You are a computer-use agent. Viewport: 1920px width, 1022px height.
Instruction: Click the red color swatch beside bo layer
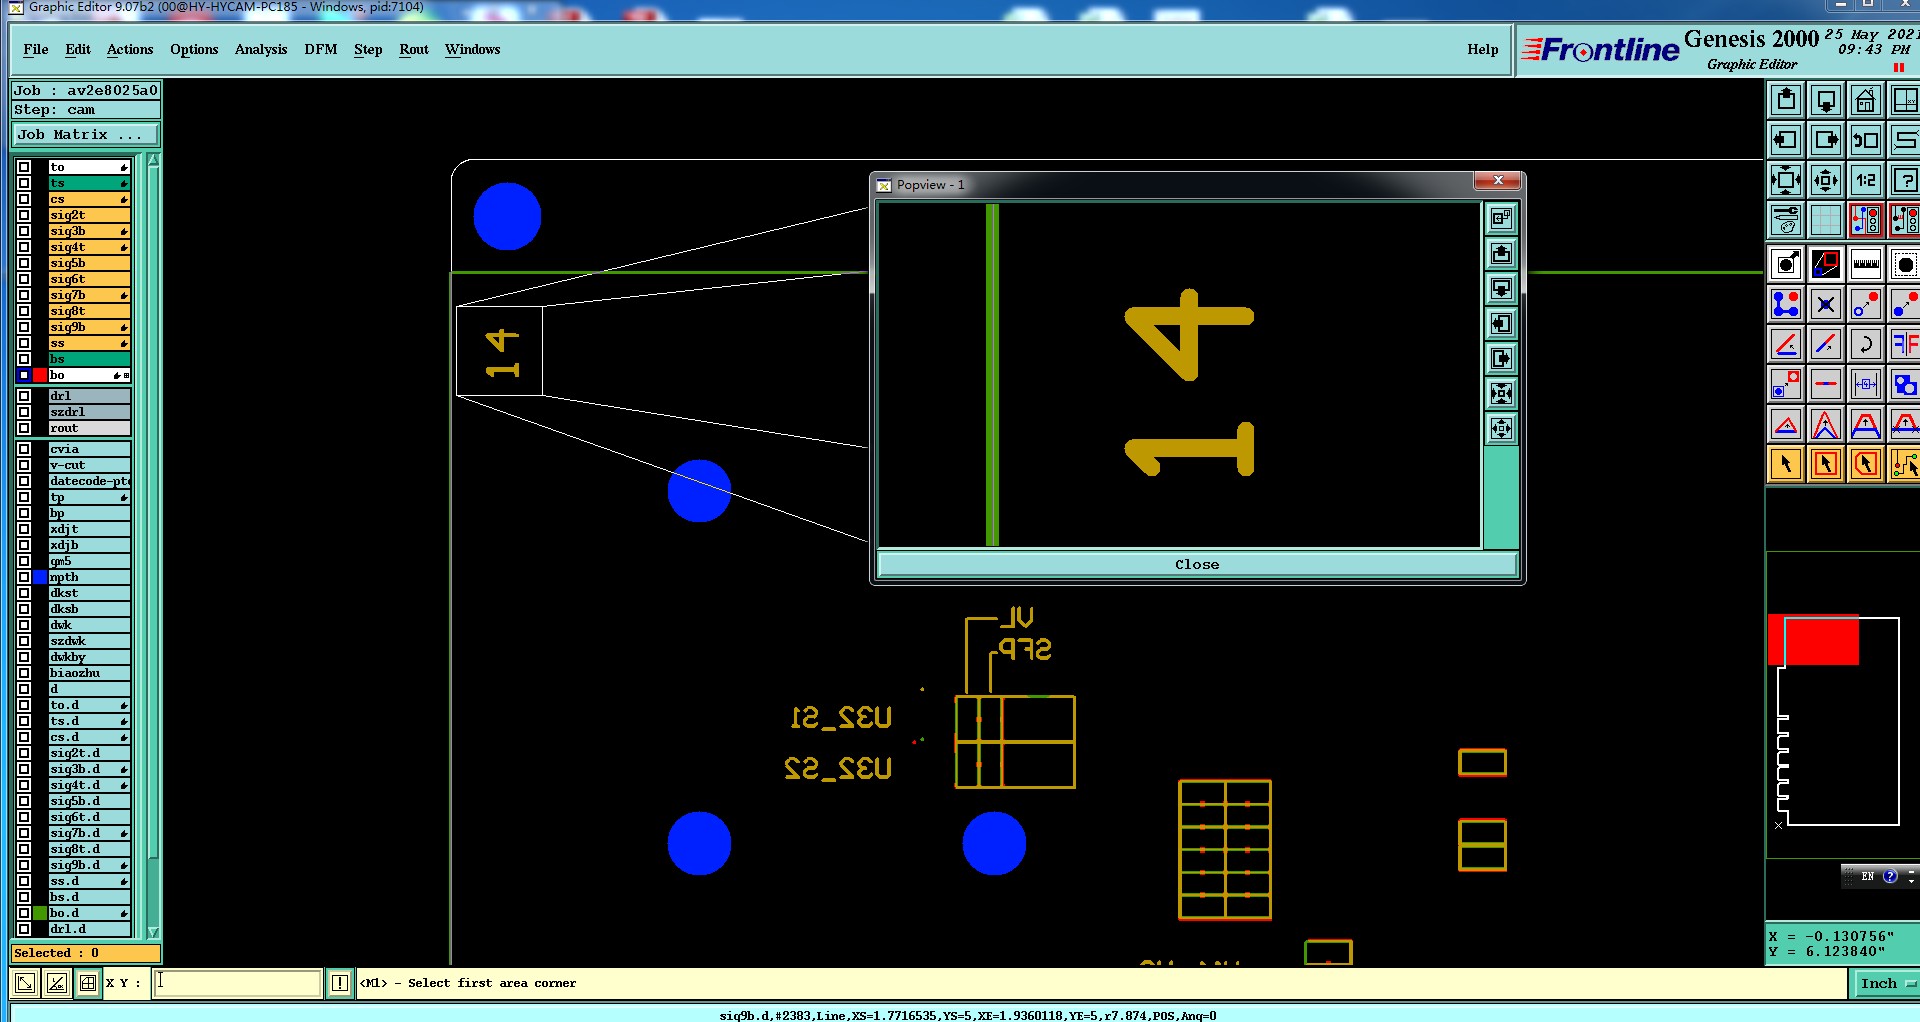(x=40, y=375)
